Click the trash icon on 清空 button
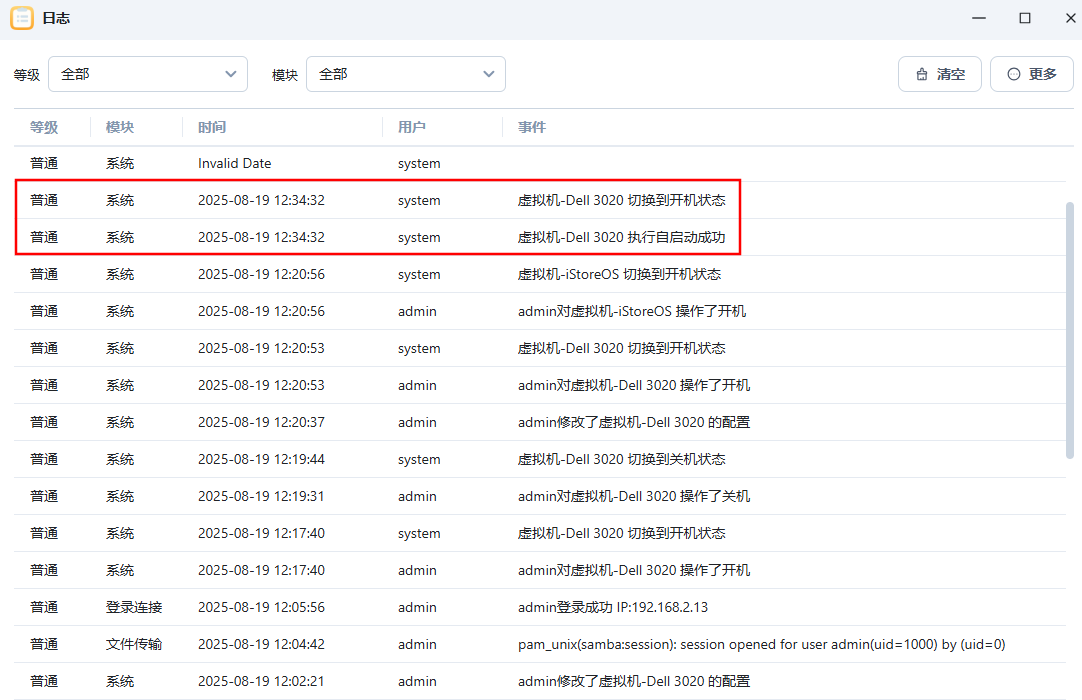 [x=921, y=74]
